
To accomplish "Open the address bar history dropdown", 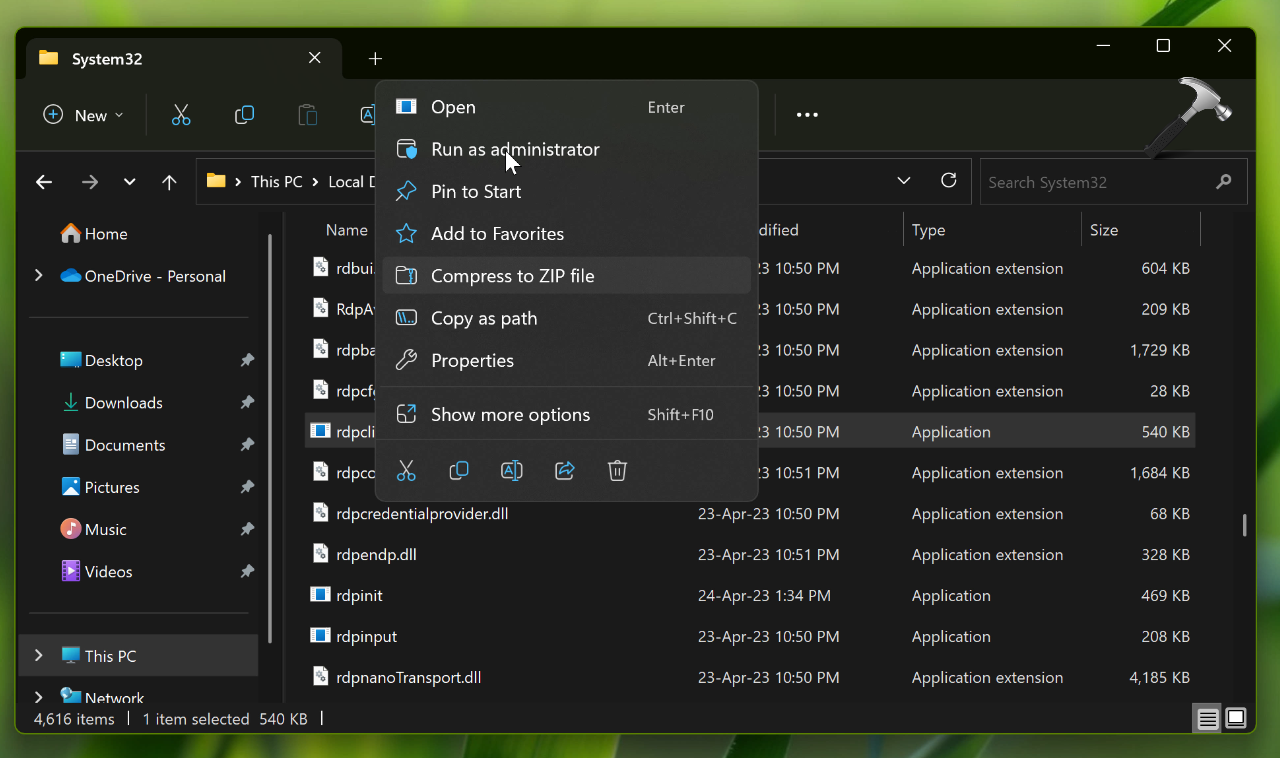I will click(904, 181).
